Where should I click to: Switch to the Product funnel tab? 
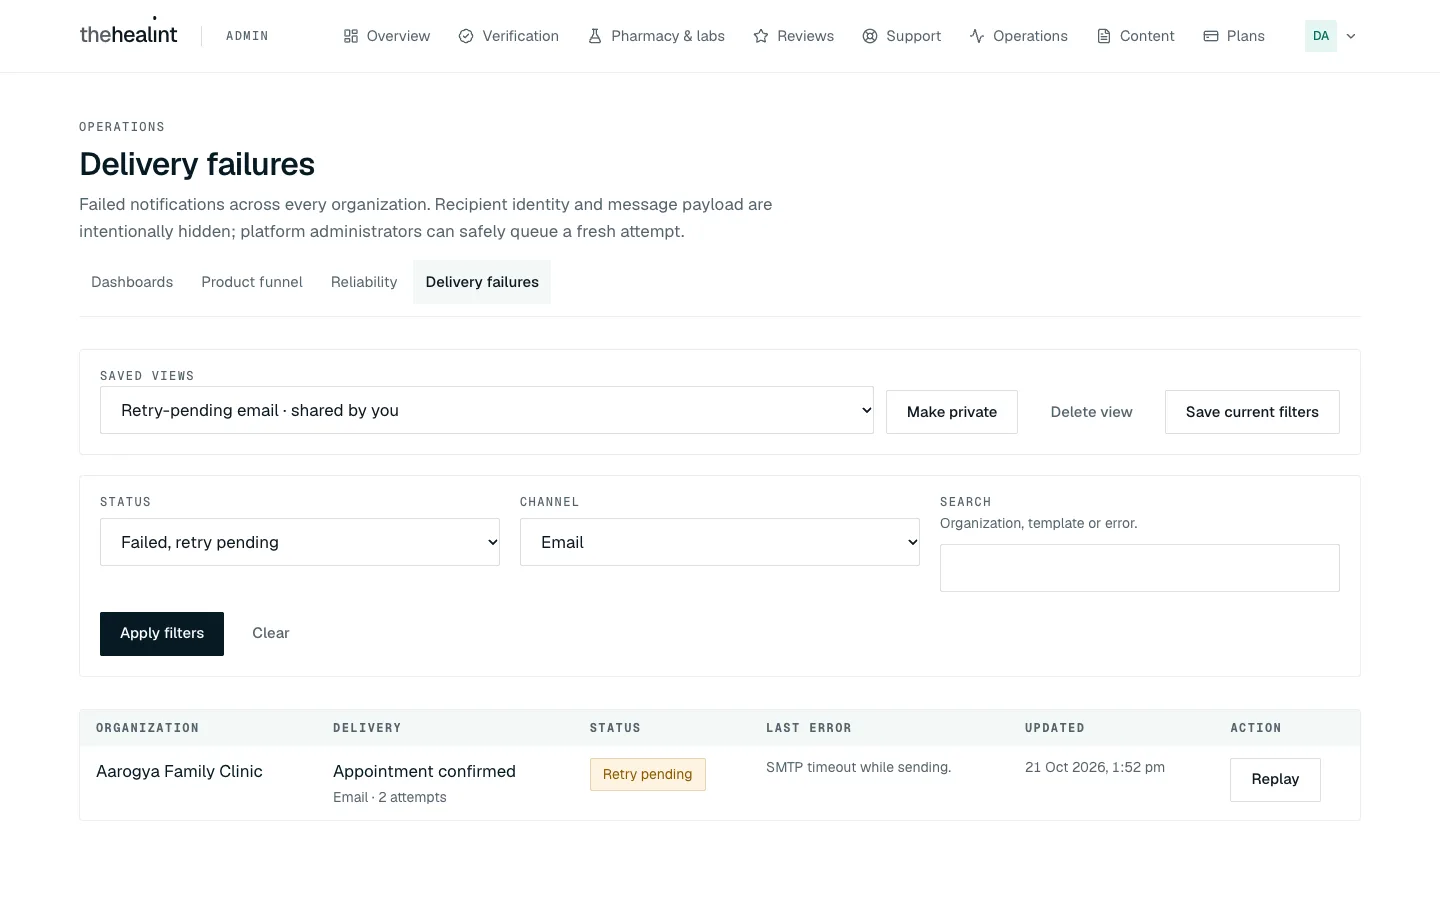[x=252, y=282]
